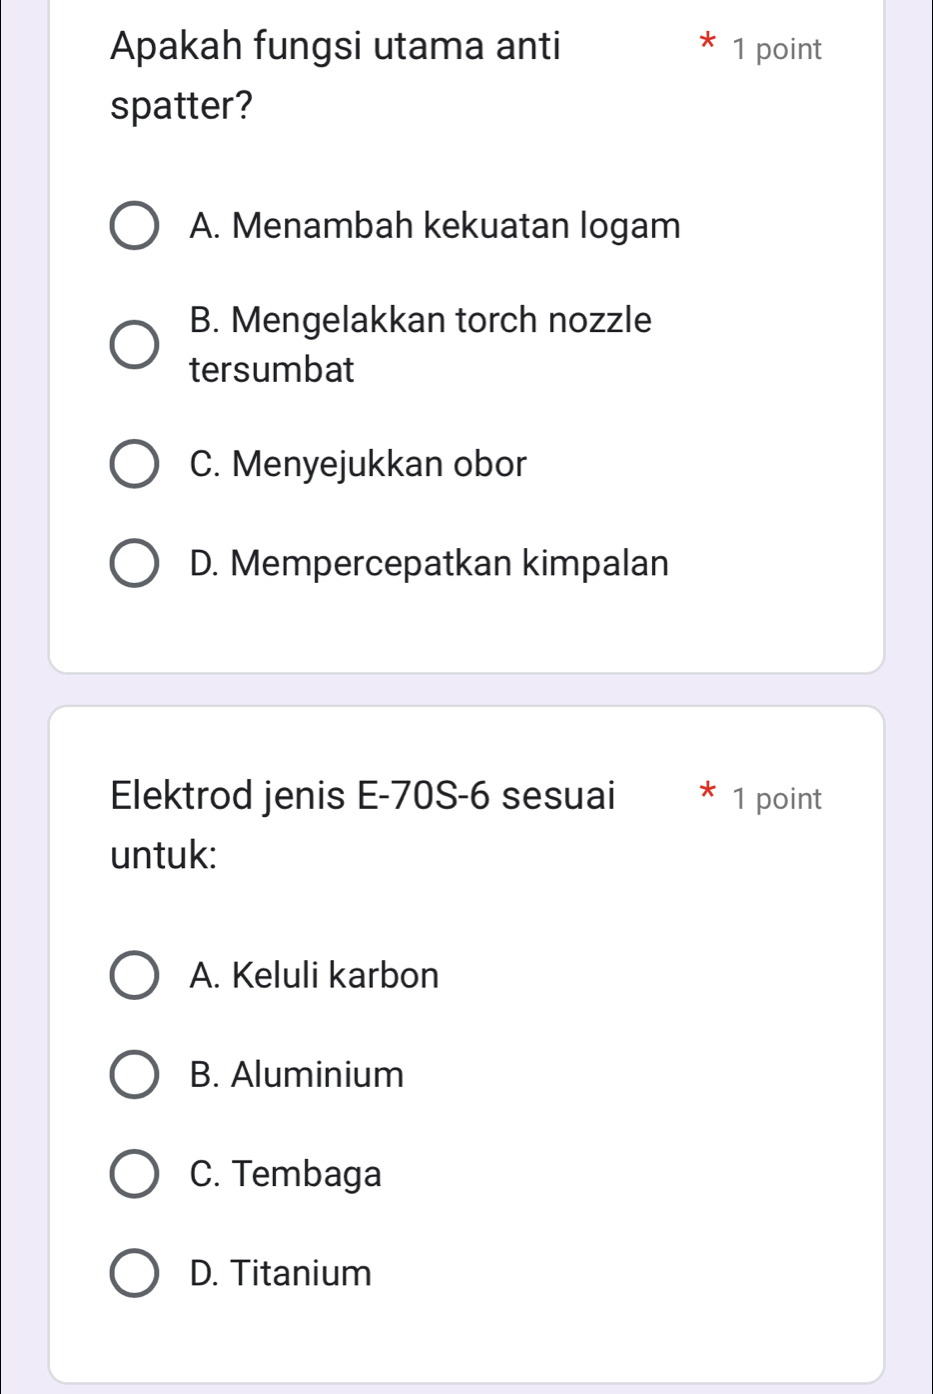Select radio button for 'A. Menambah kekuatan logam'
933x1394 pixels.
tap(133, 226)
